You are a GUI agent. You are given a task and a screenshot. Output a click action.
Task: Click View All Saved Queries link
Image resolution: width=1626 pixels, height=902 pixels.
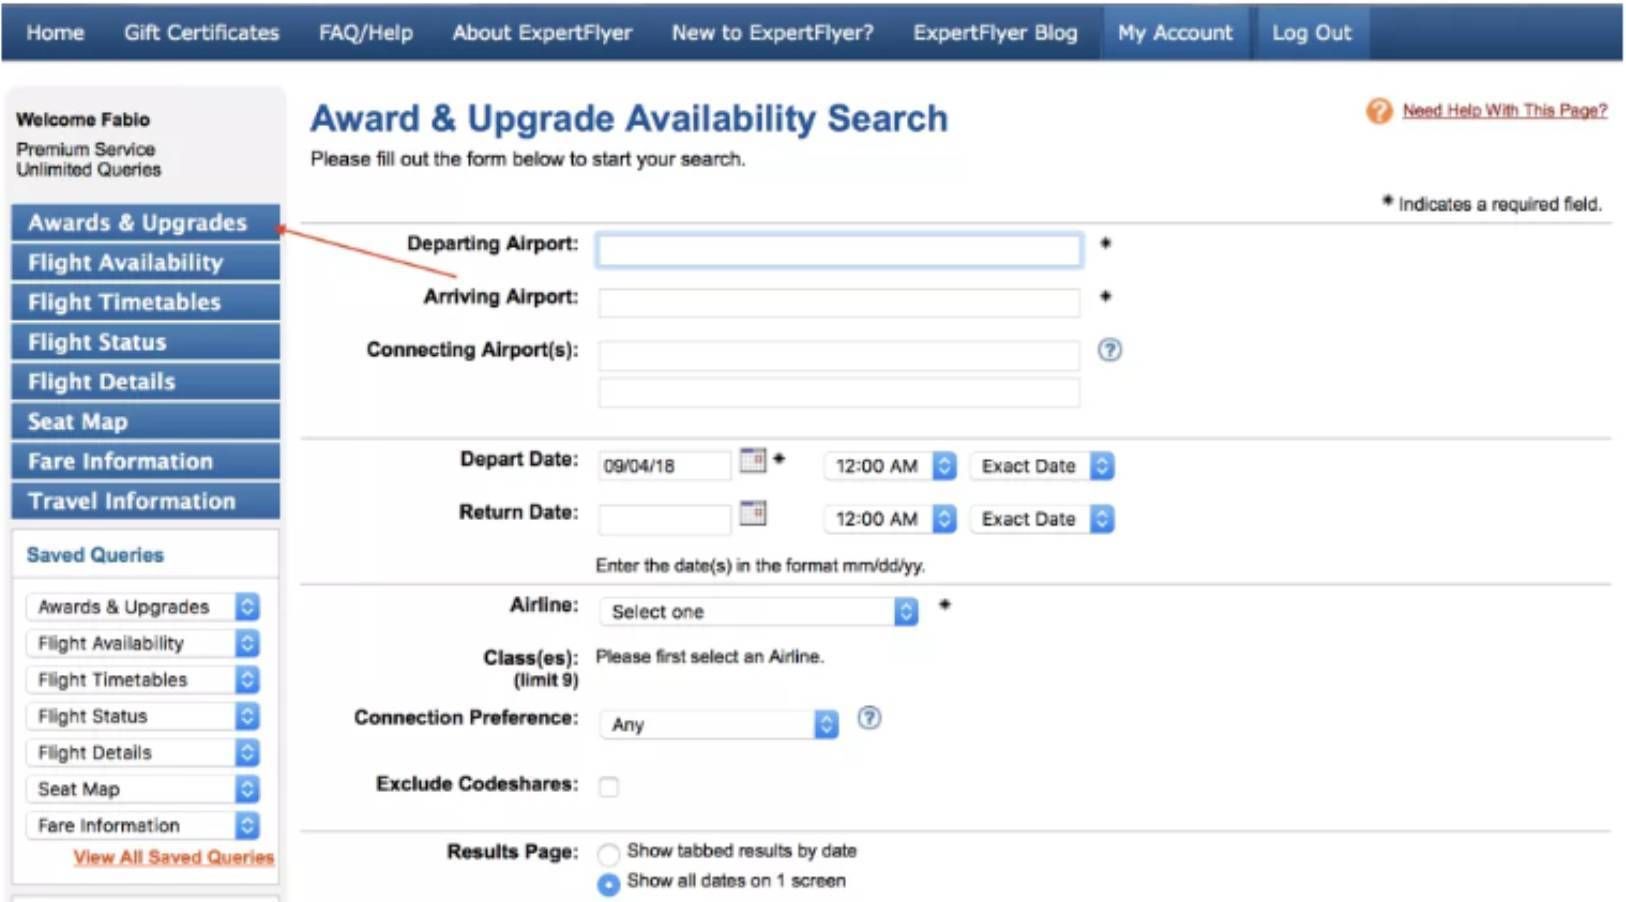coord(173,857)
